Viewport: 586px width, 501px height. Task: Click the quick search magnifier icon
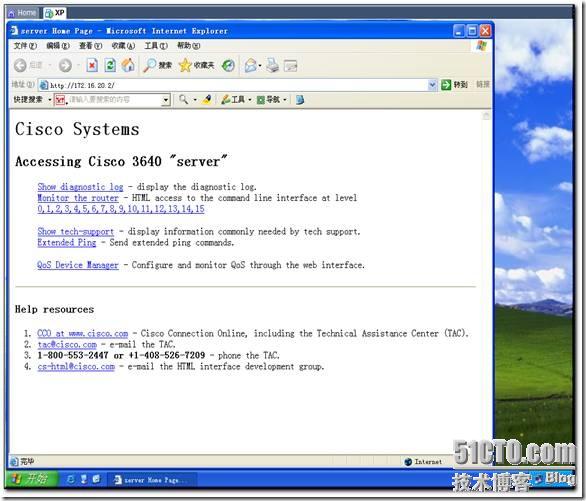tap(183, 99)
